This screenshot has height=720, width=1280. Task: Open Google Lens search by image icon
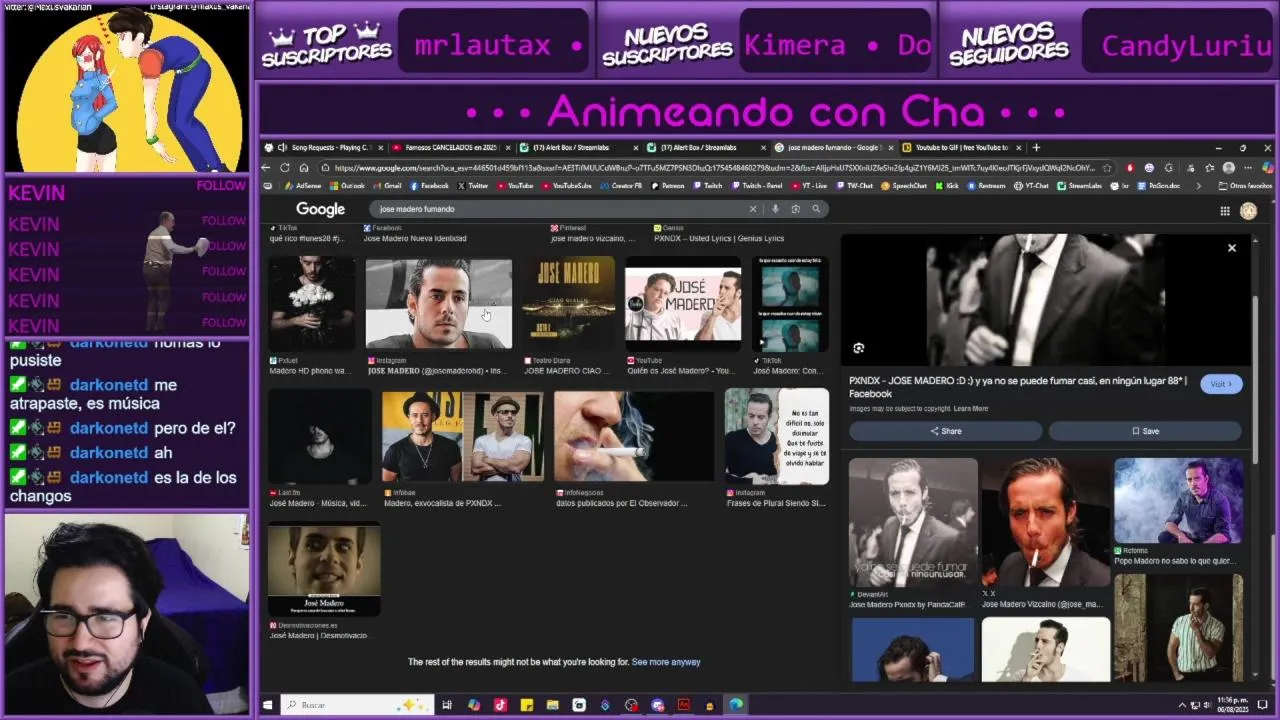pos(795,209)
